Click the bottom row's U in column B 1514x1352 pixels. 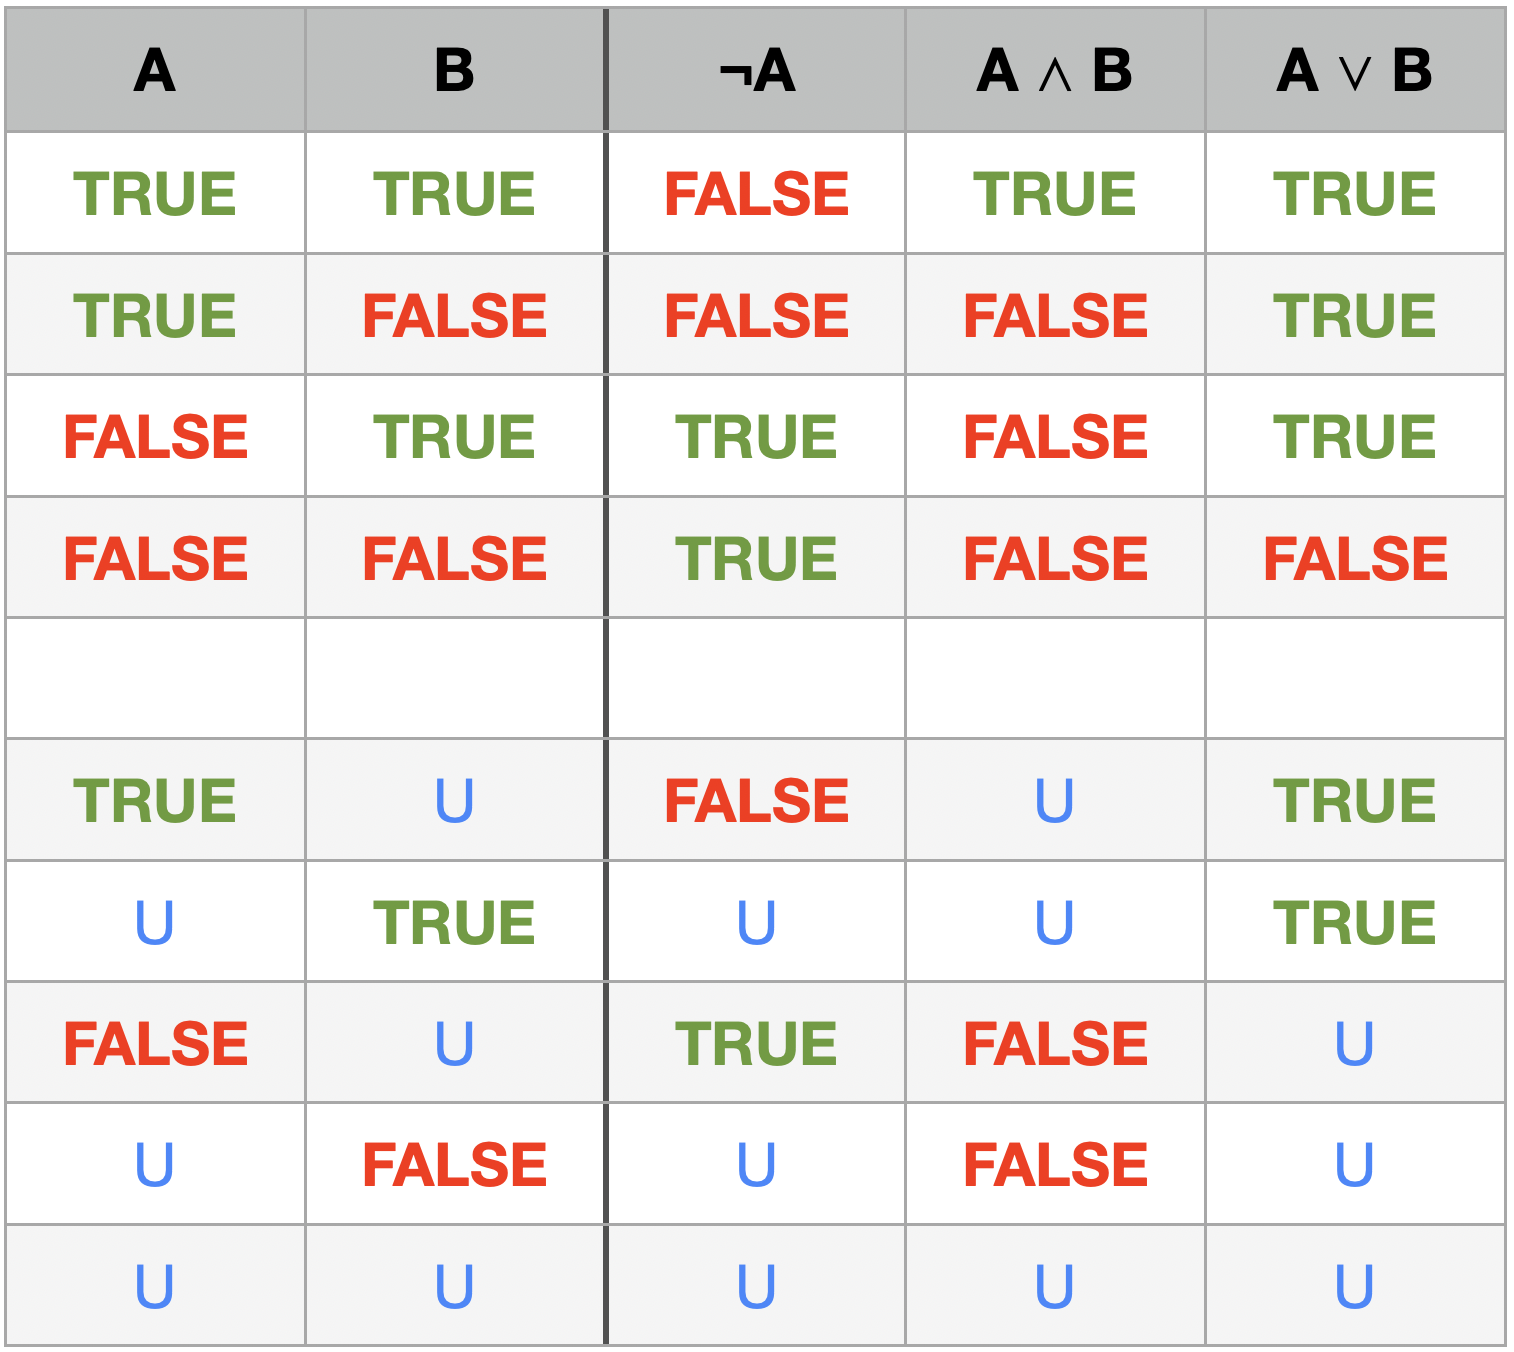(455, 1286)
